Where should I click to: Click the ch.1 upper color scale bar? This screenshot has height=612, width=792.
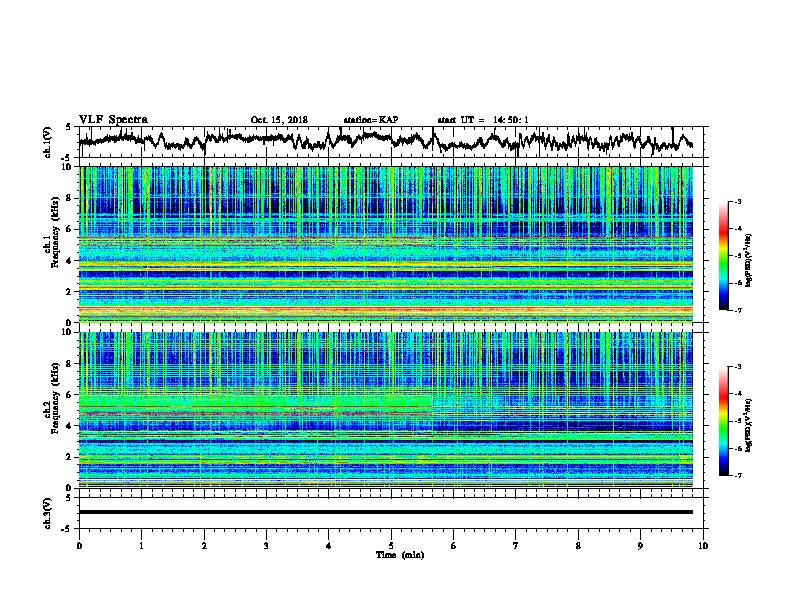coord(724,256)
